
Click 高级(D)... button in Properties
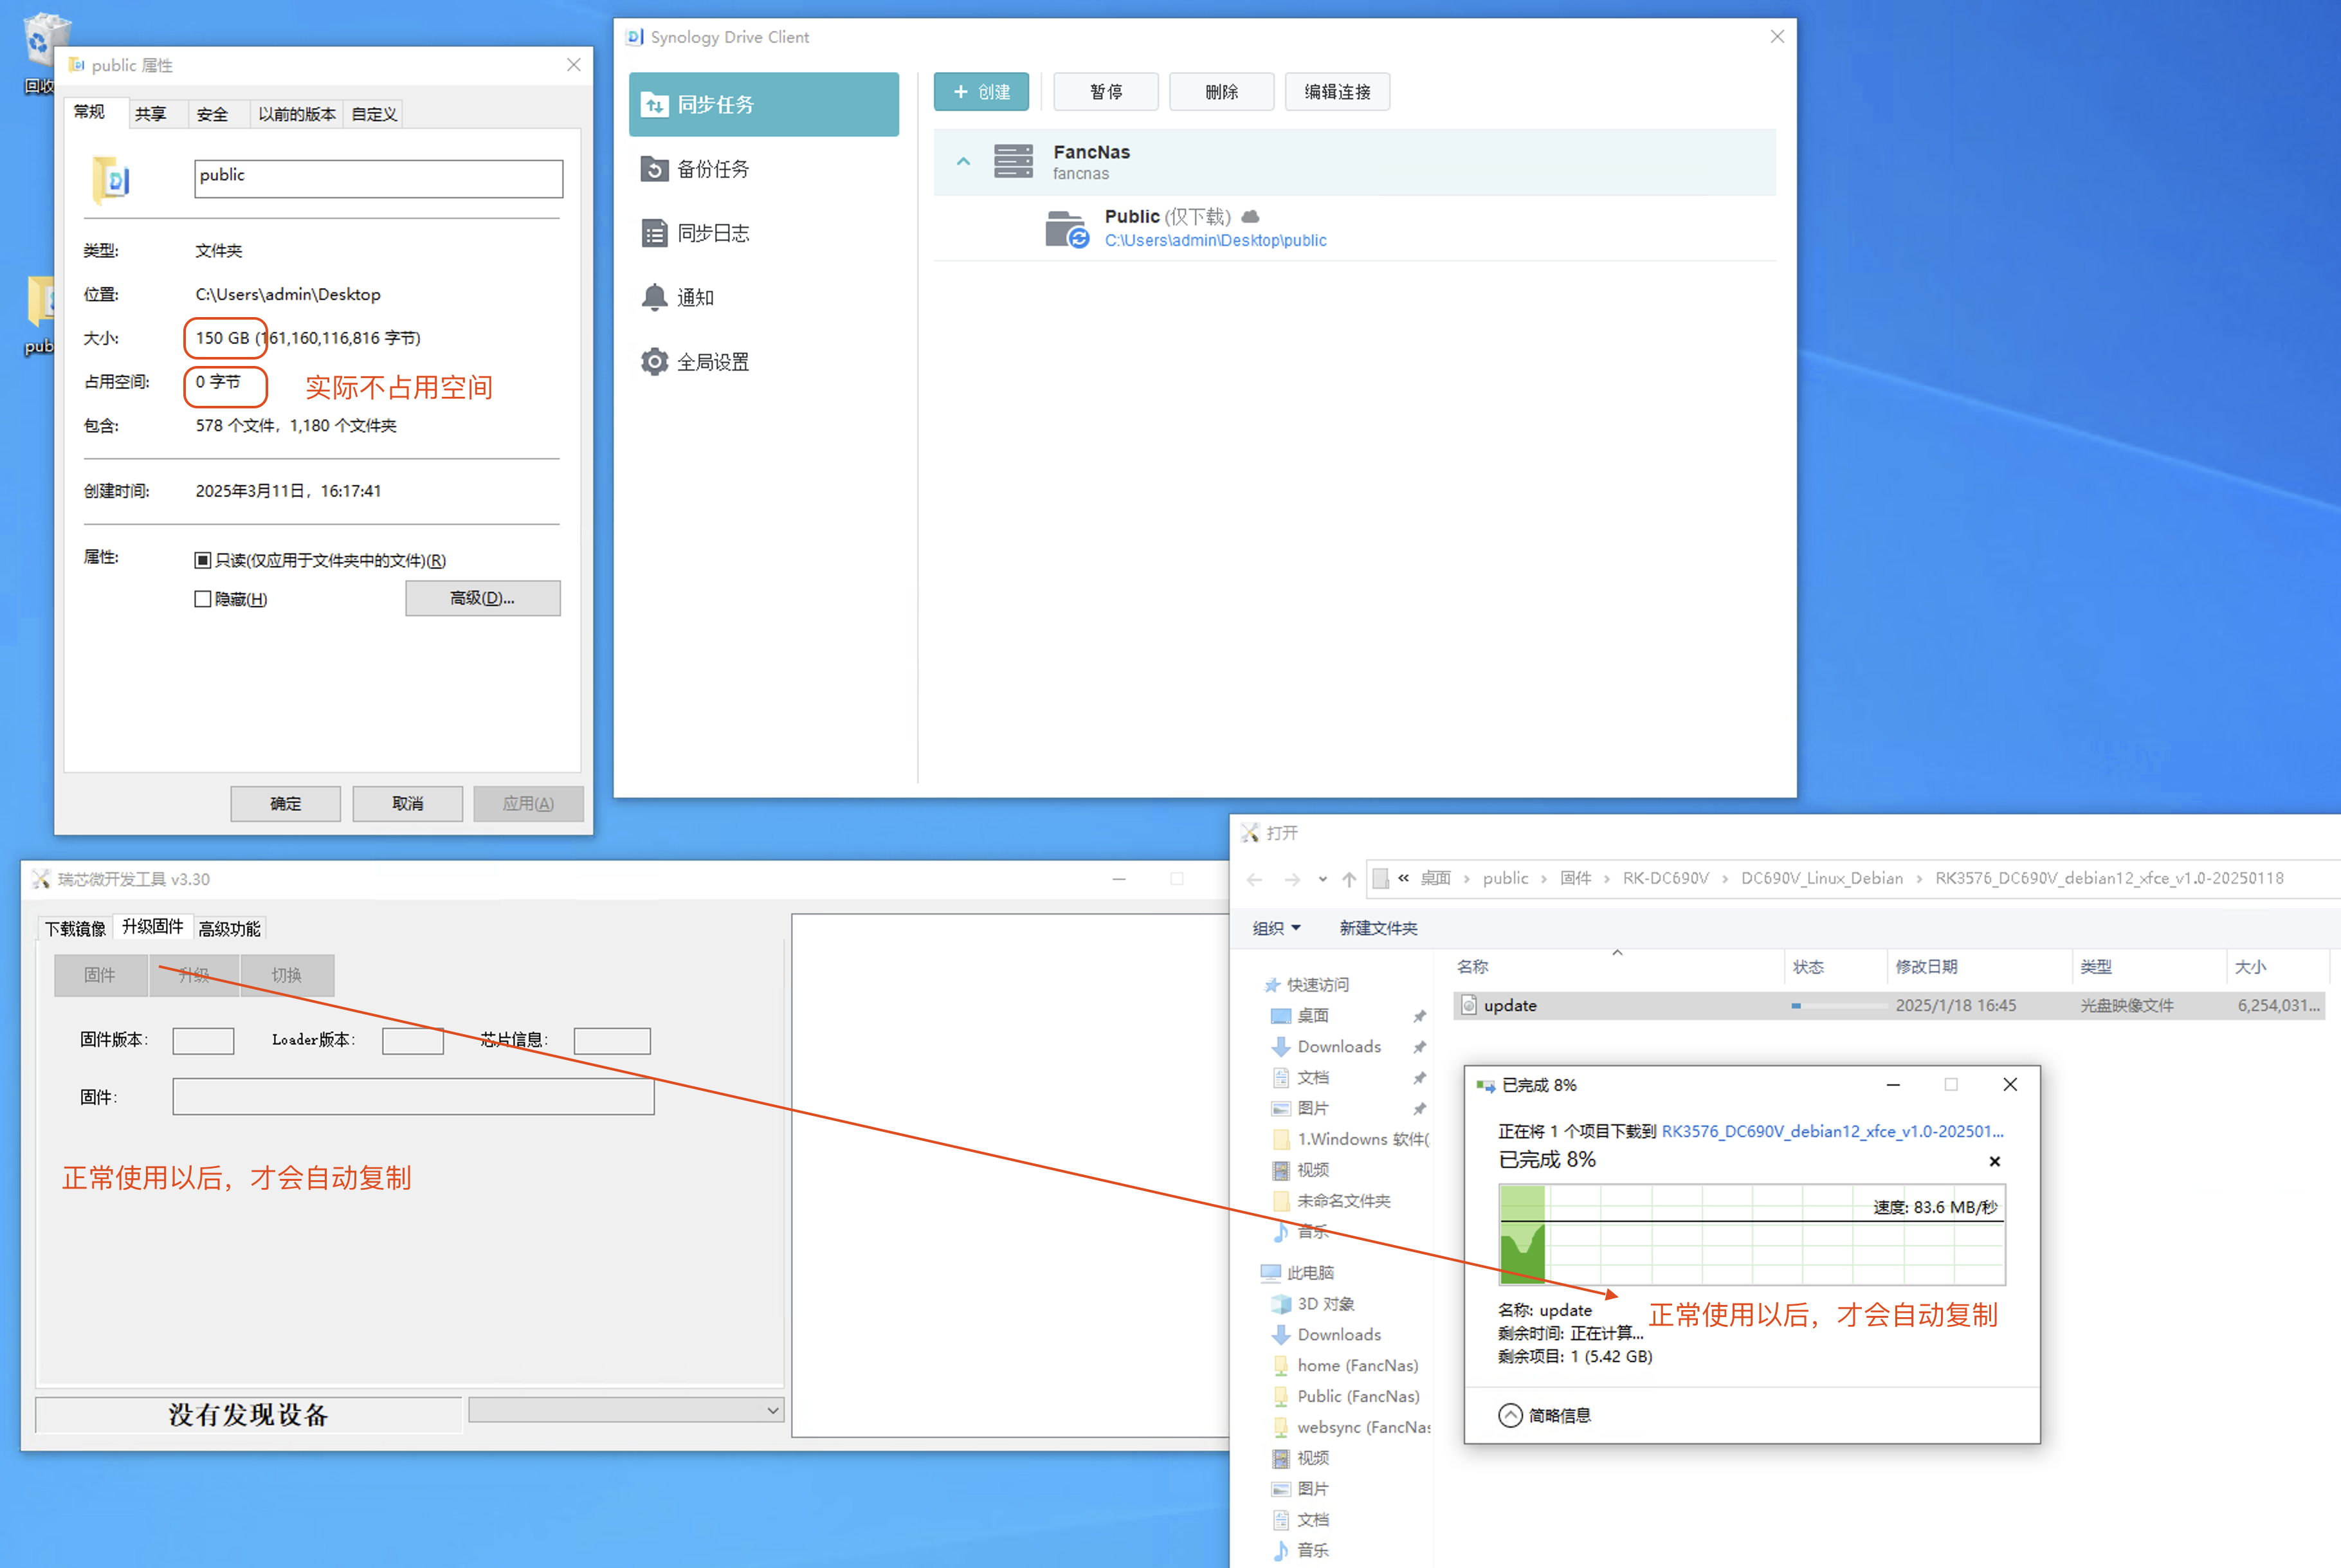[482, 598]
